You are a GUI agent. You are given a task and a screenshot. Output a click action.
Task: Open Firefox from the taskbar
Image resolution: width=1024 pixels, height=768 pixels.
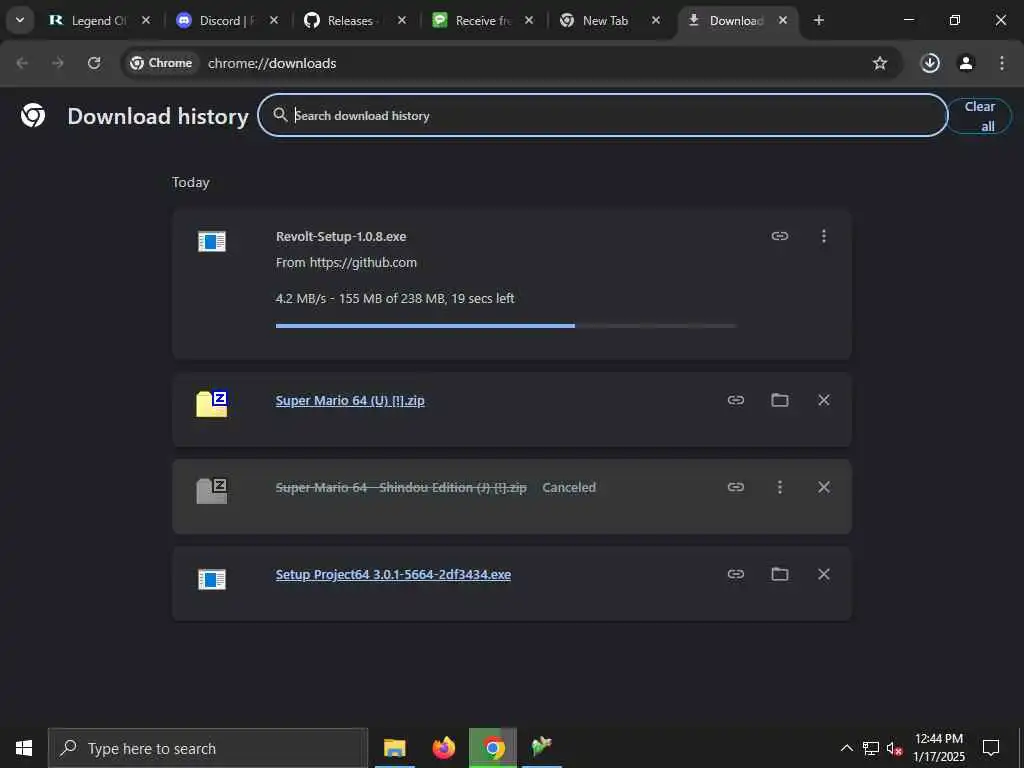click(x=443, y=747)
